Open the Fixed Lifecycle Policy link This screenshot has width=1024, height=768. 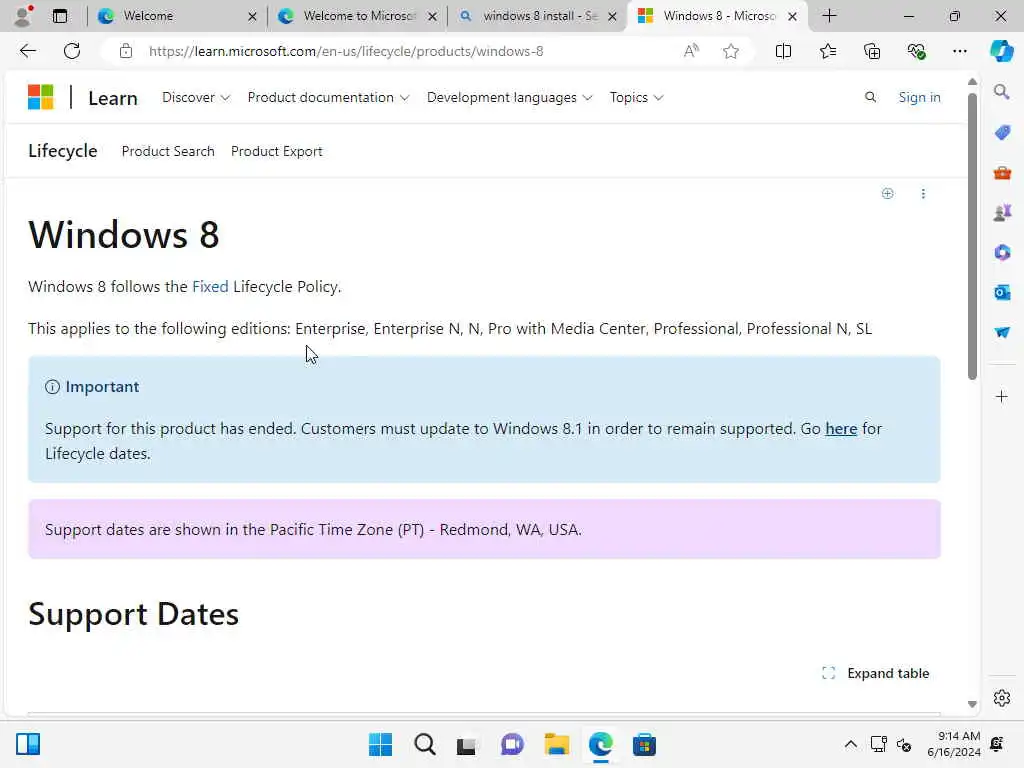click(210, 287)
